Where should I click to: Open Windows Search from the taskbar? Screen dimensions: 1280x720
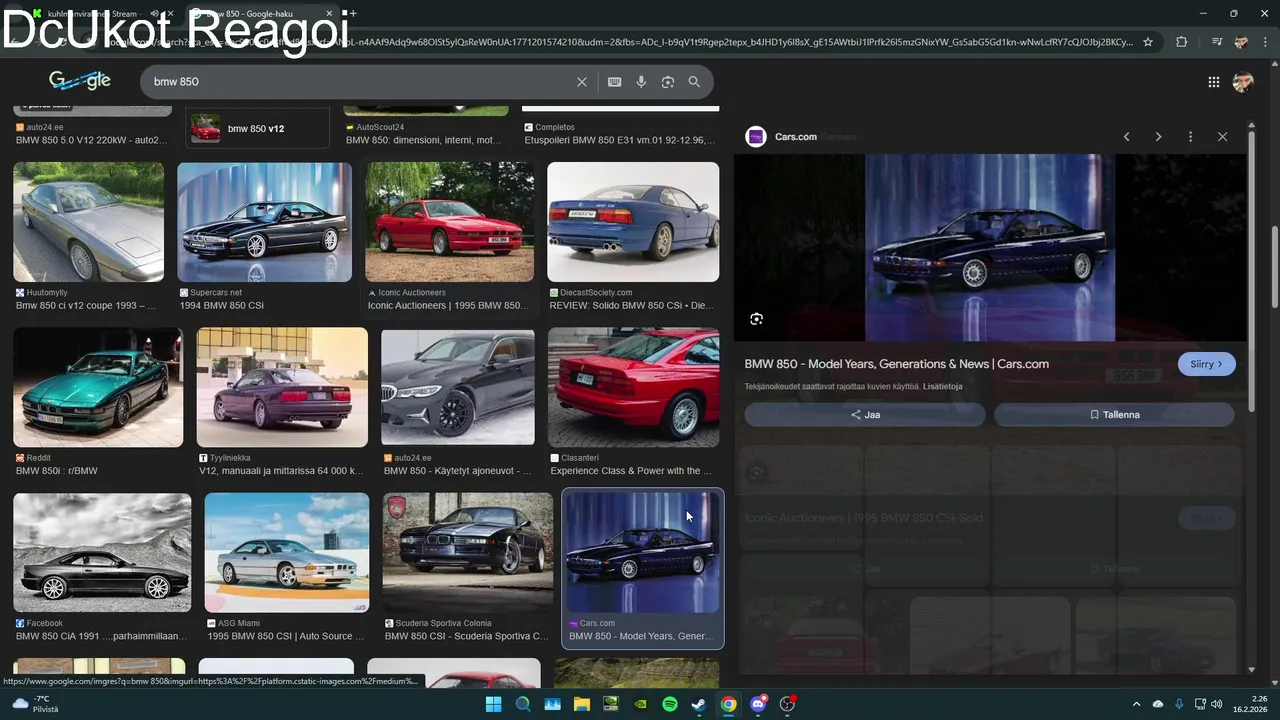[x=522, y=704]
